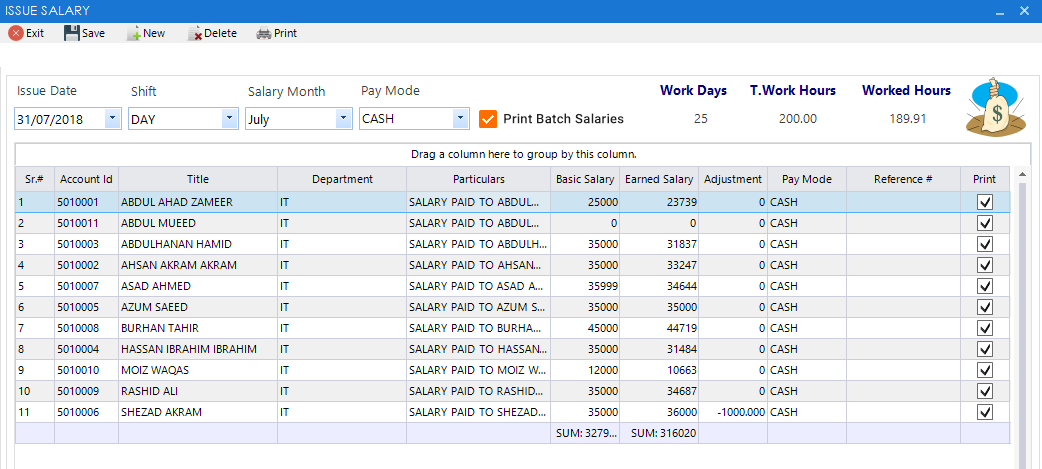Select the BURHAN TAHIR row

click(x=196, y=328)
